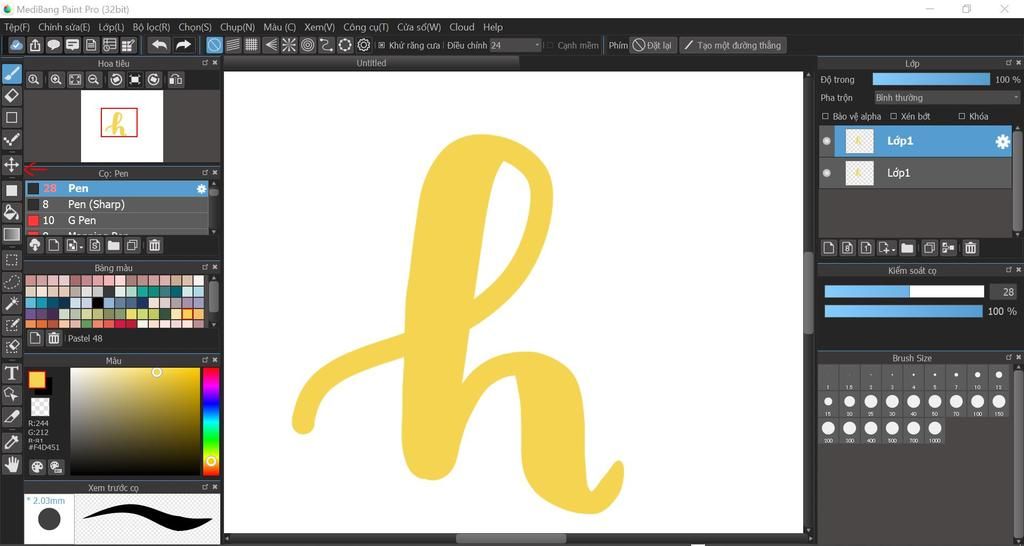Hide the bottom Lớp1 layer via its visibility dot

[x=827, y=173]
